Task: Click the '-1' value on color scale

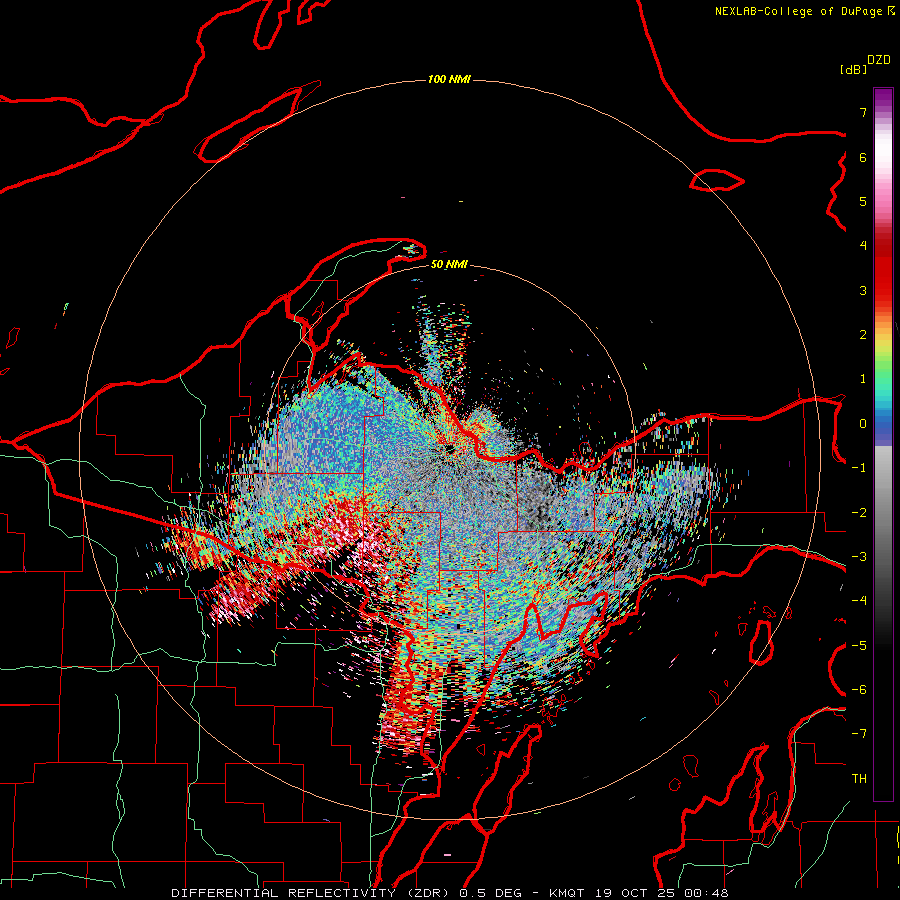Action: point(859,468)
